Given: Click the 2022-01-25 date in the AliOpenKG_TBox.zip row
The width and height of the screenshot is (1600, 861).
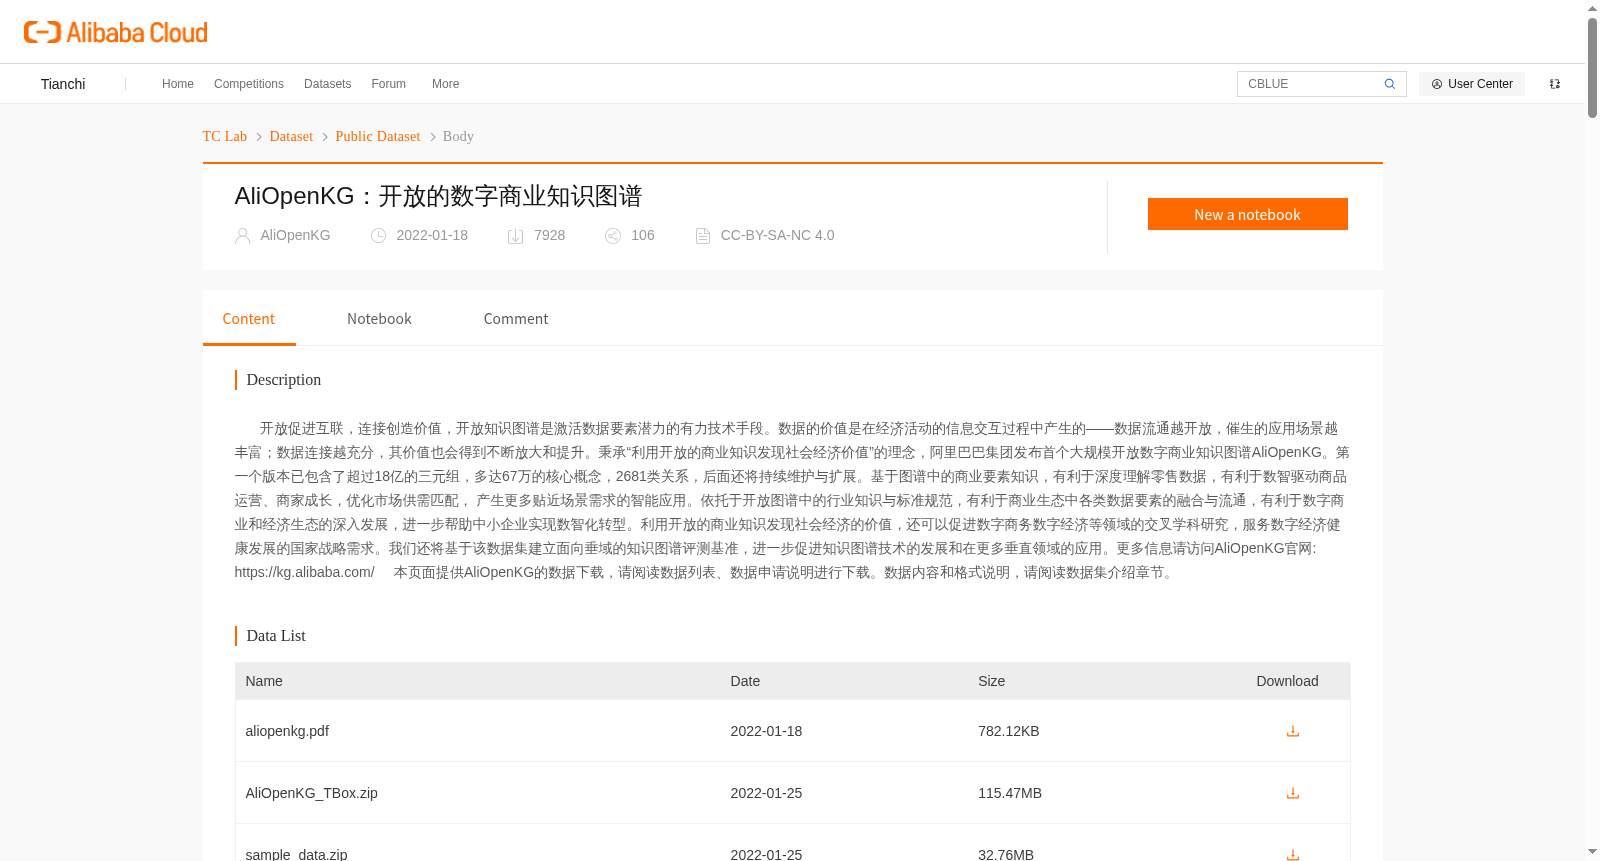Looking at the screenshot, I should (x=766, y=793).
